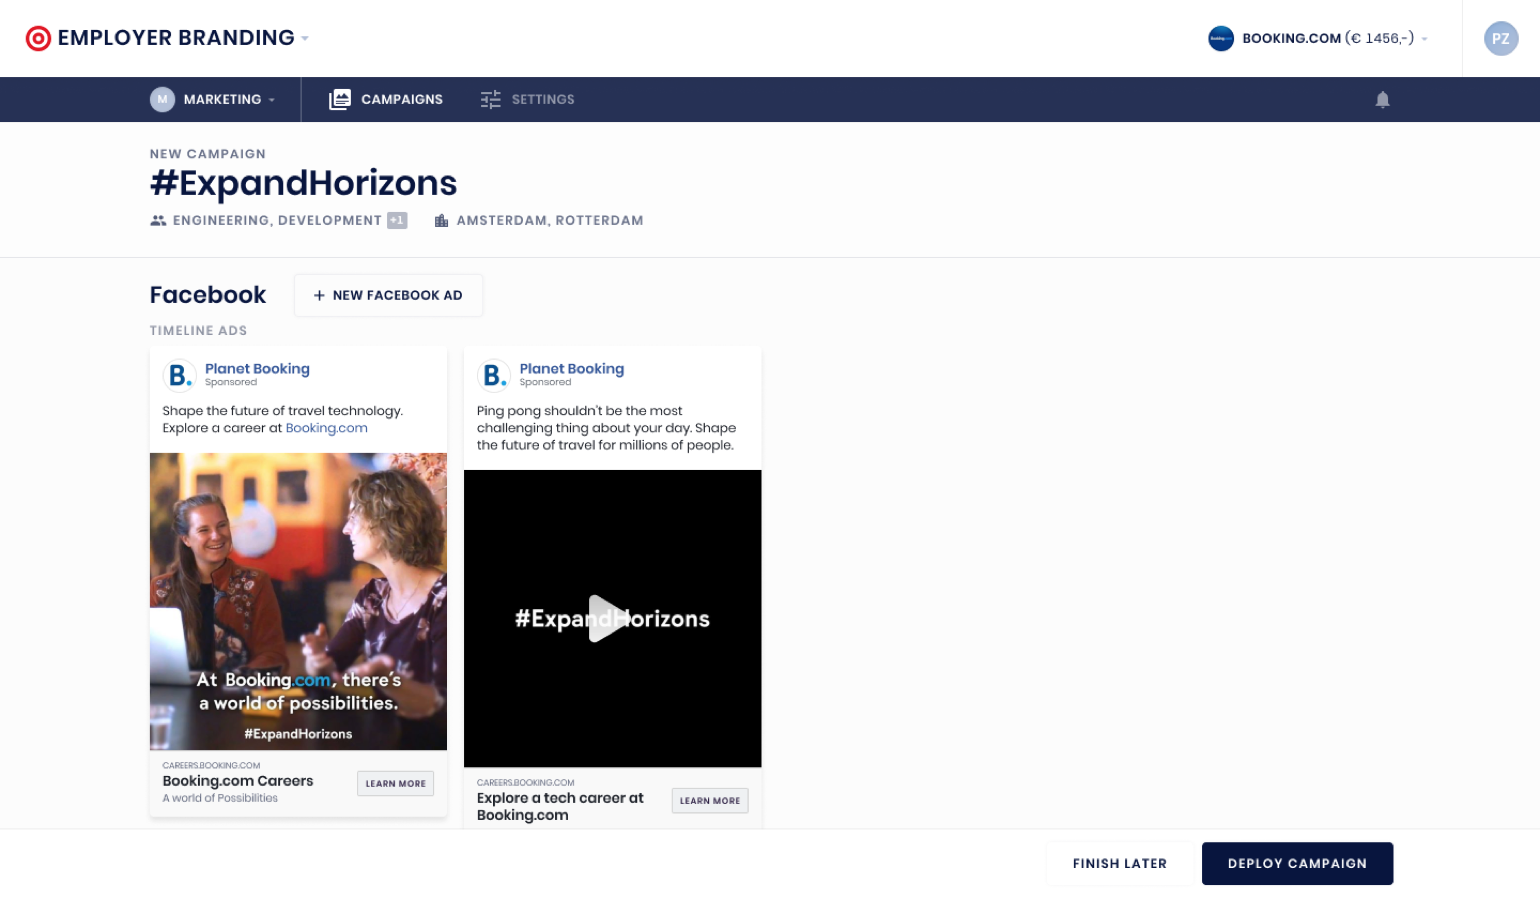The image size is (1540, 898).
Task: Click the second ad's Booking B. logo
Action: pos(494,375)
